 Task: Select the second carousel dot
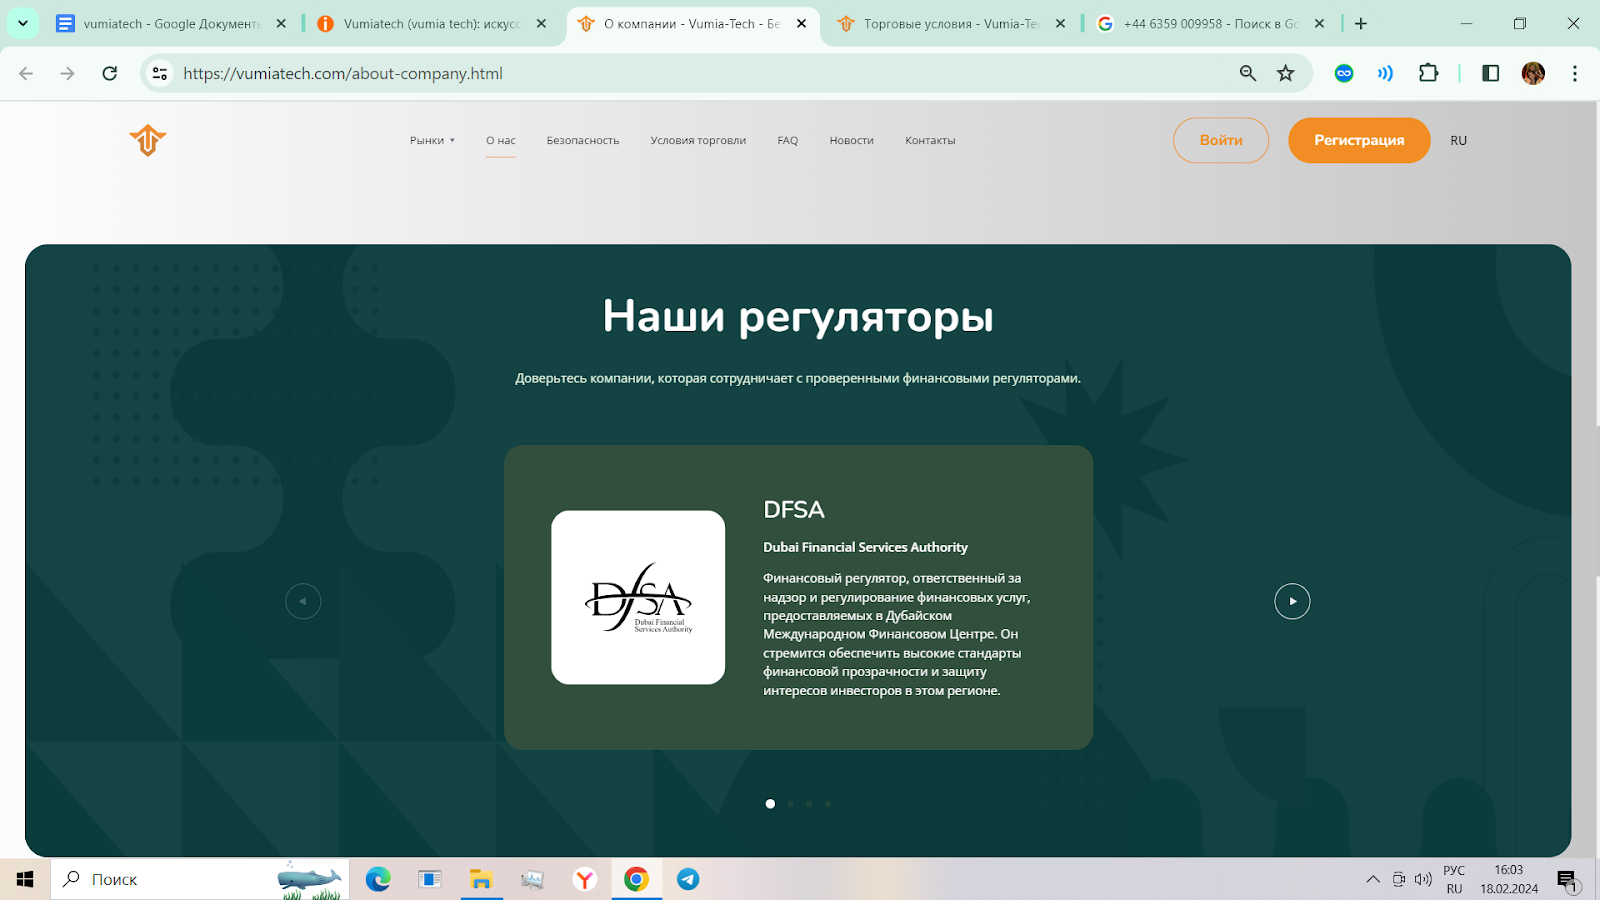click(x=790, y=804)
